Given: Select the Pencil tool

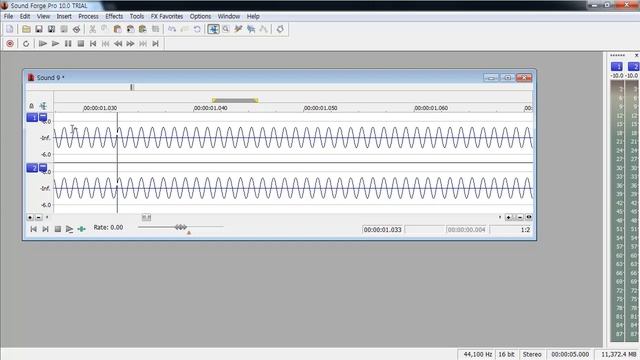Looking at the screenshot, I should (238, 29).
